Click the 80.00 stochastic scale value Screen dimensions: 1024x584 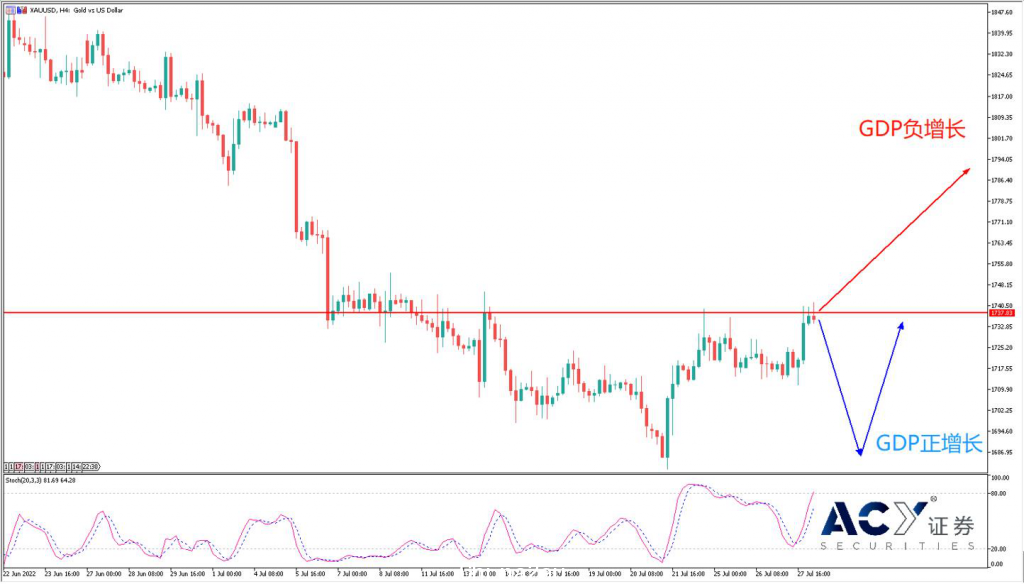coord(999,494)
